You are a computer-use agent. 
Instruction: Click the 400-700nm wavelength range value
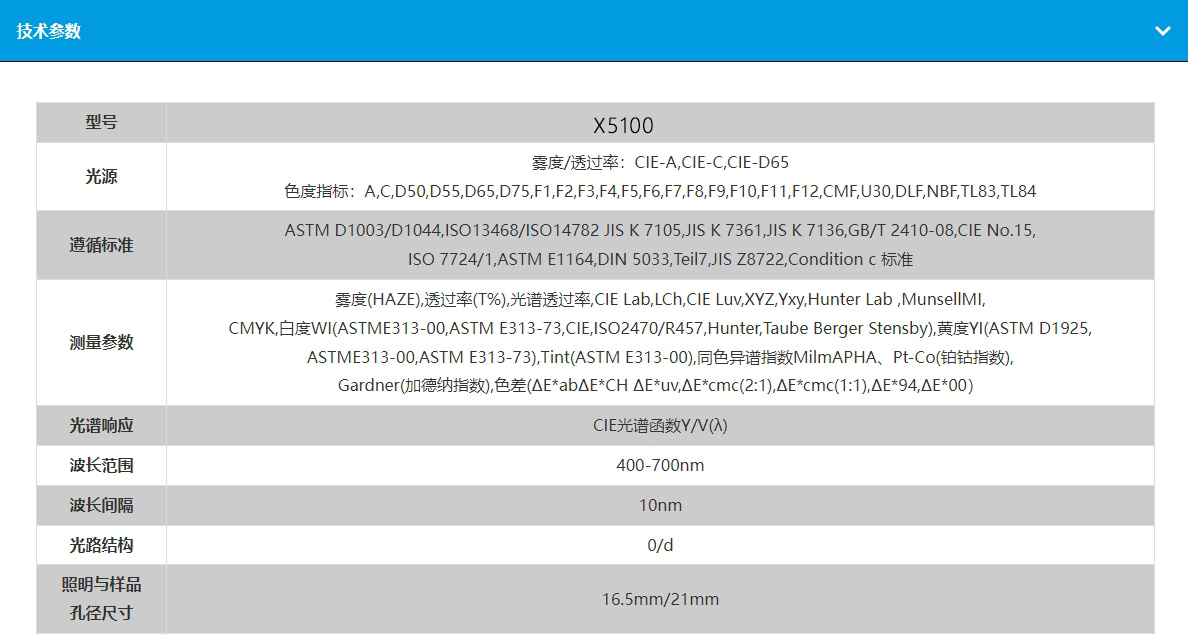[x=660, y=465]
